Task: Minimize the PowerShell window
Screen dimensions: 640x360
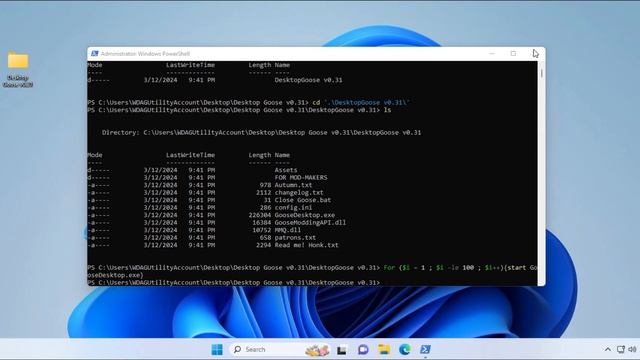Action: [x=492, y=53]
